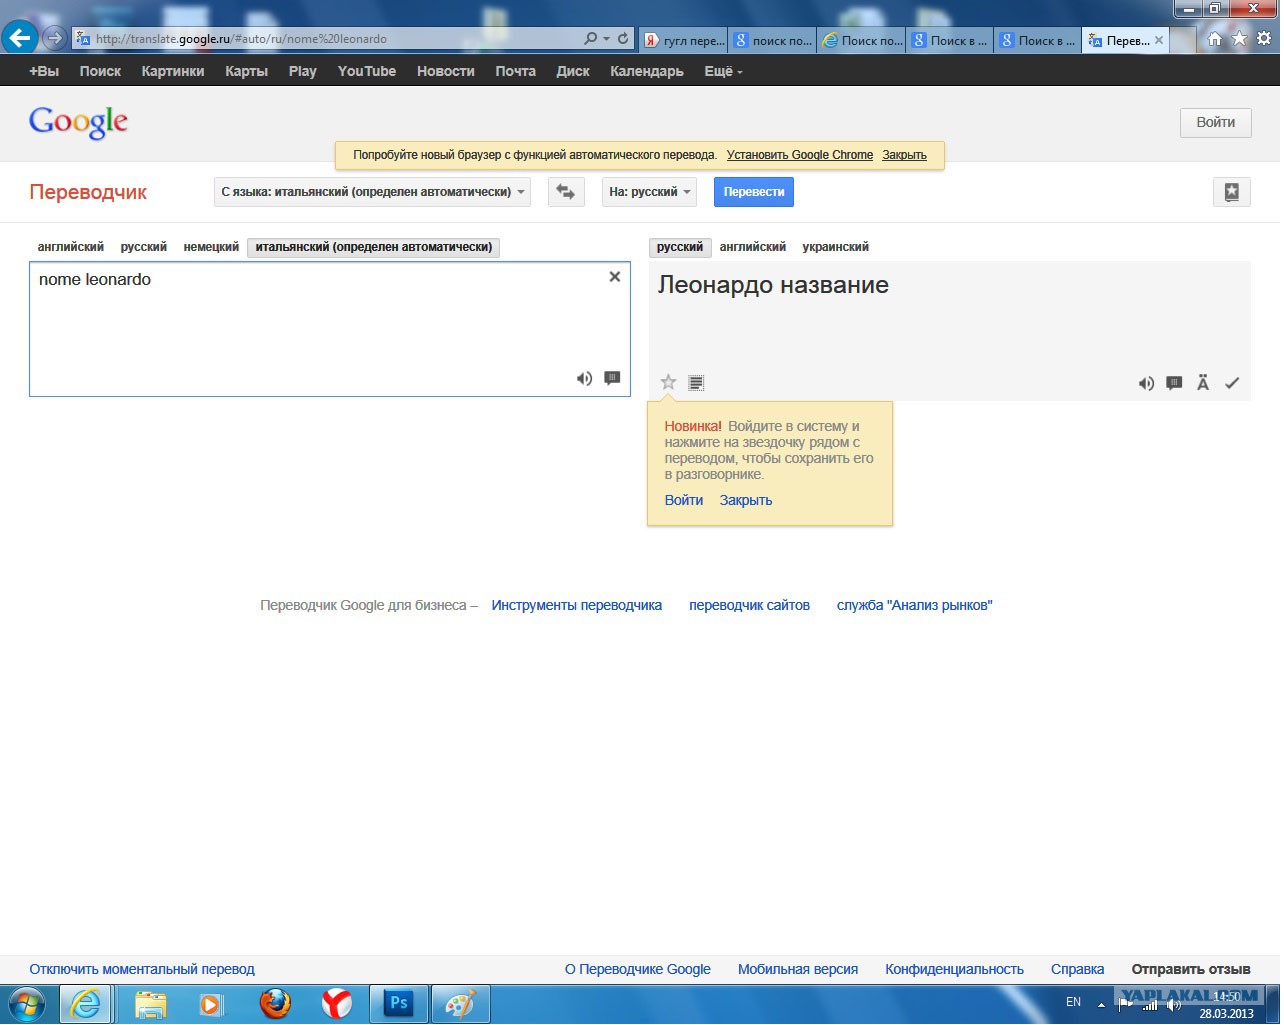Click the blue 'Перевести' button
Screen dimensions: 1284x1025
coord(754,192)
